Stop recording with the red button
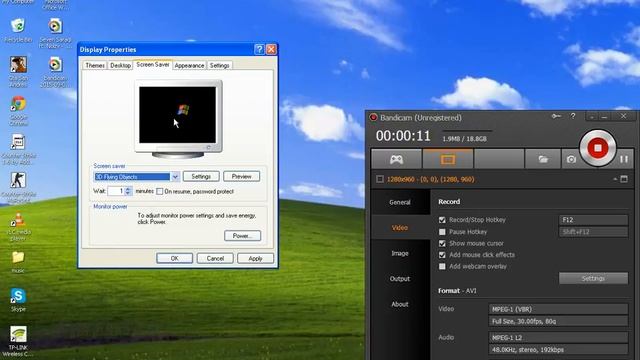The height and width of the screenshot is (360, 640). point(598,148)
